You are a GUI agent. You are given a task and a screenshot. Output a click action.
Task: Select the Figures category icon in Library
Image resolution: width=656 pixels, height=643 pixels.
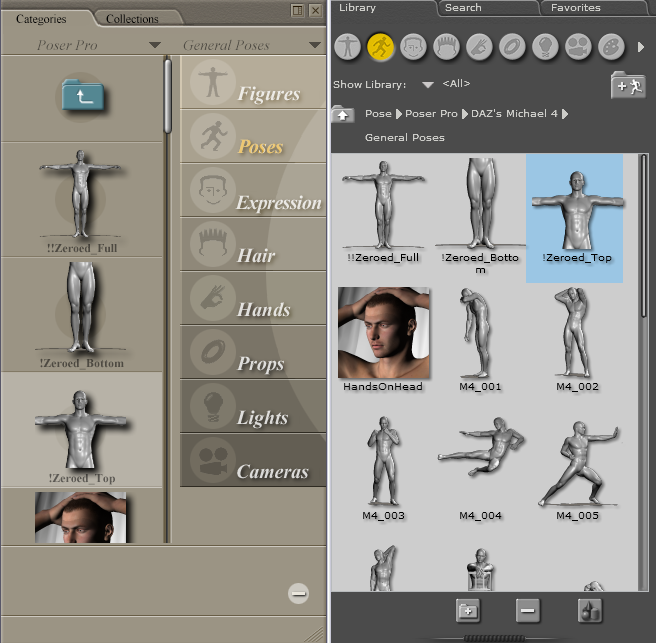coord(348,46)
